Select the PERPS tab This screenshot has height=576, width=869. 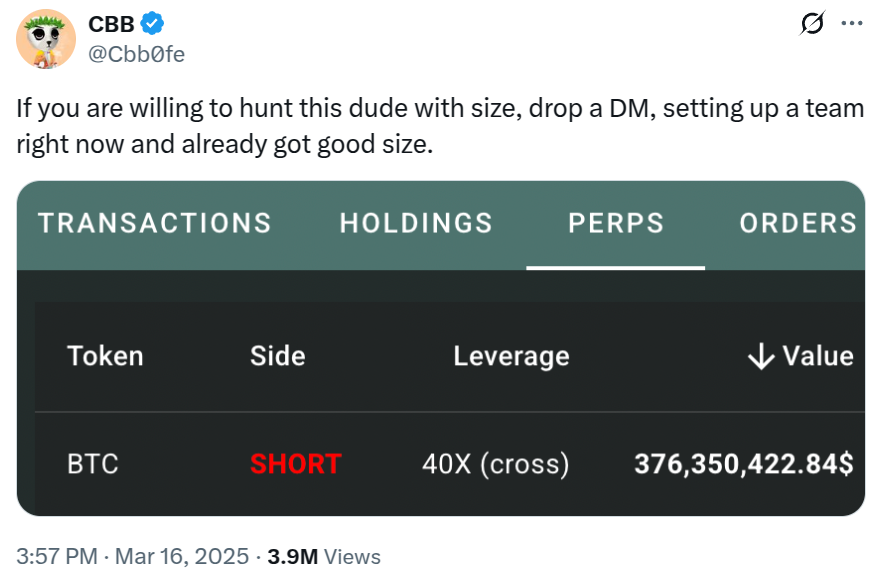pyautogui.click(x=616, y=223)
